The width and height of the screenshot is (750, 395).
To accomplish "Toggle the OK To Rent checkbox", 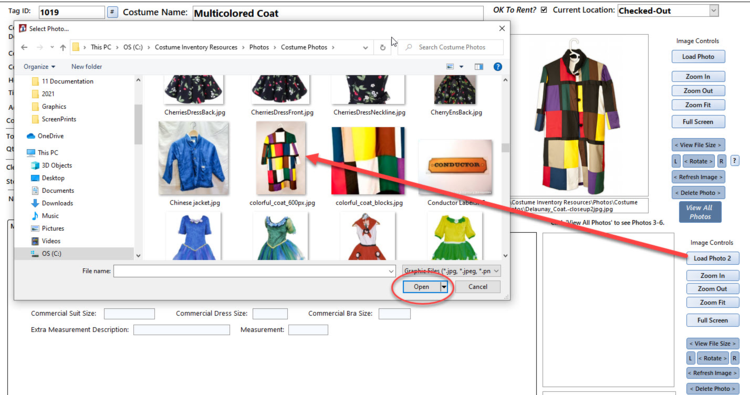I will pos(544,10).
